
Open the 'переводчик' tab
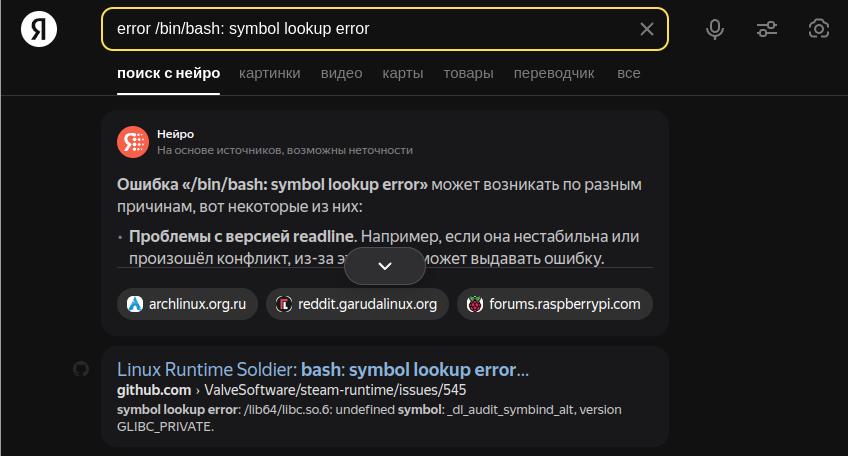pos(554,73)
